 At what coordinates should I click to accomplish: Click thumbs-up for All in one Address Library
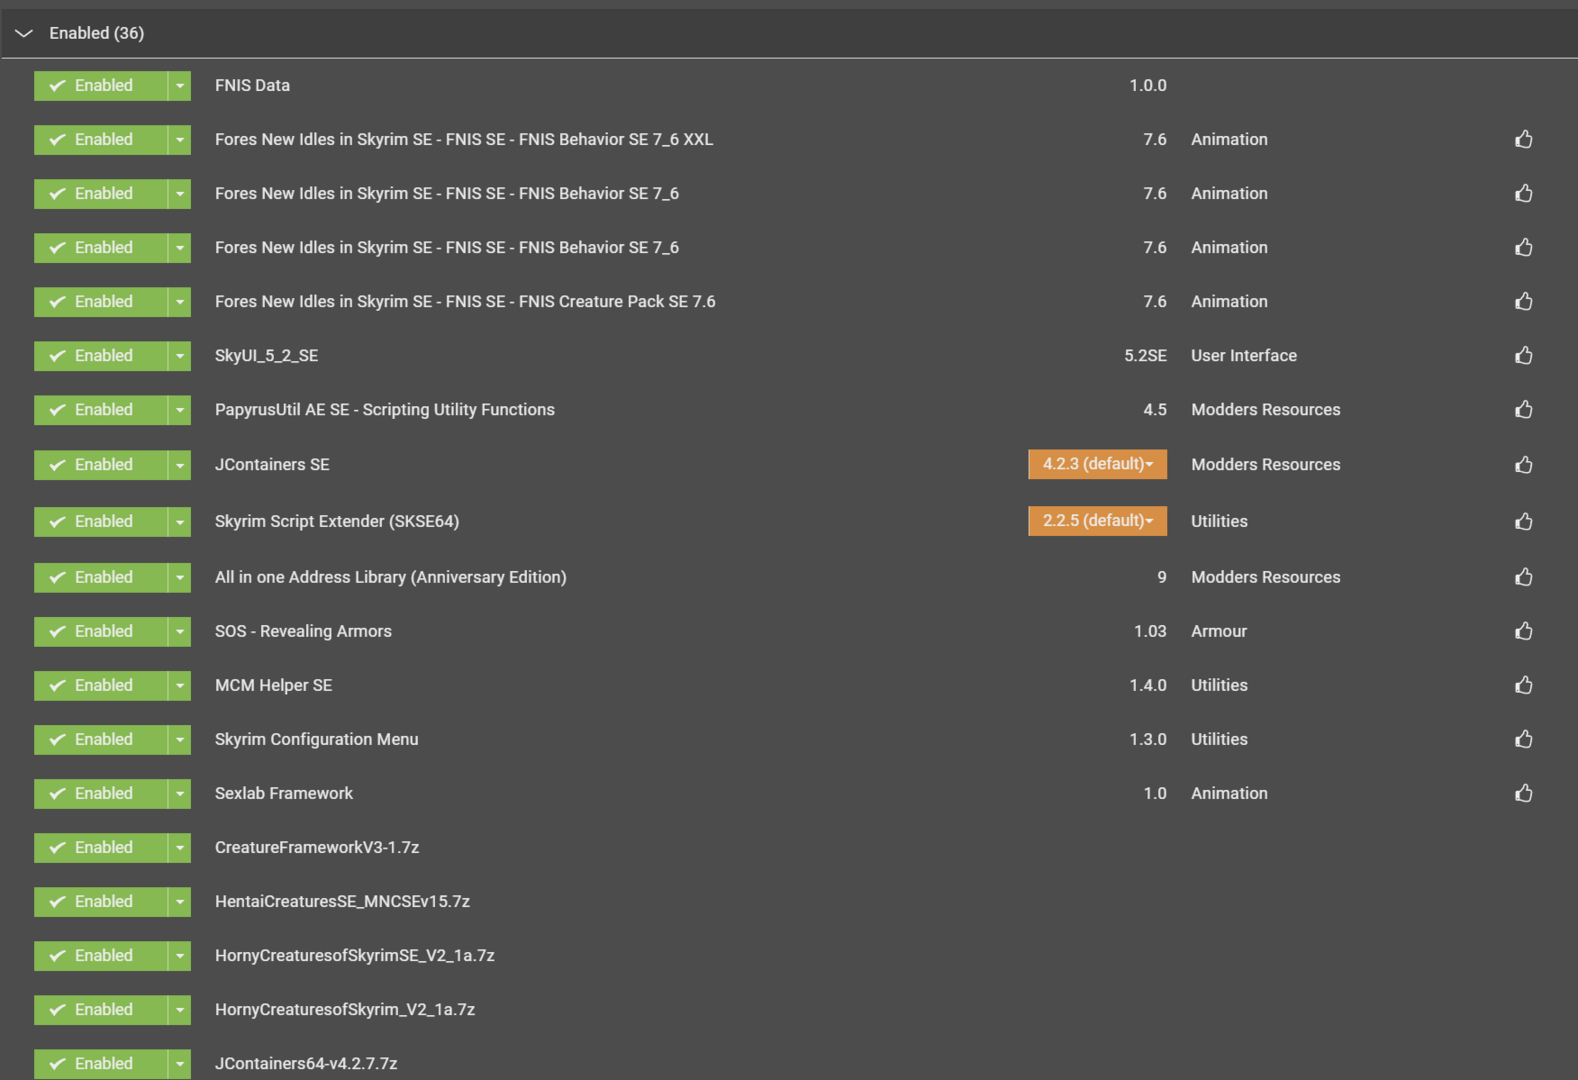click(1523, 577)
